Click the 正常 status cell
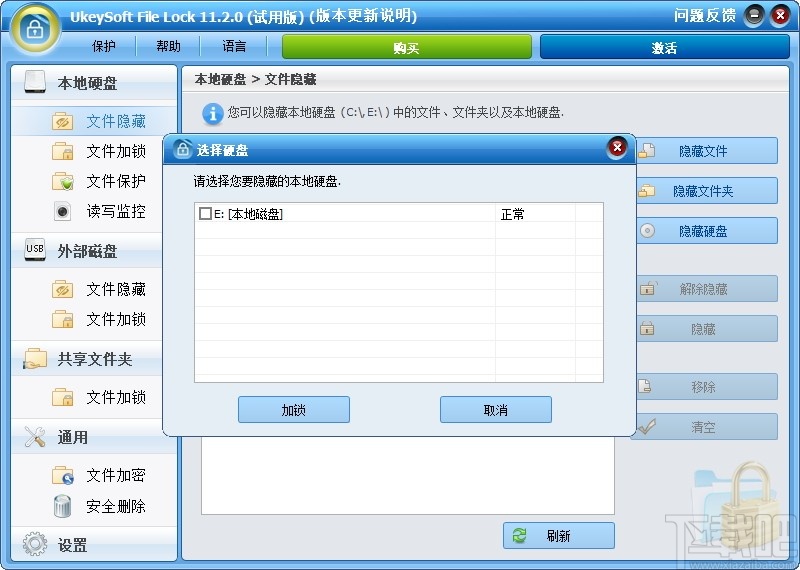 click(x=512, y=214)
